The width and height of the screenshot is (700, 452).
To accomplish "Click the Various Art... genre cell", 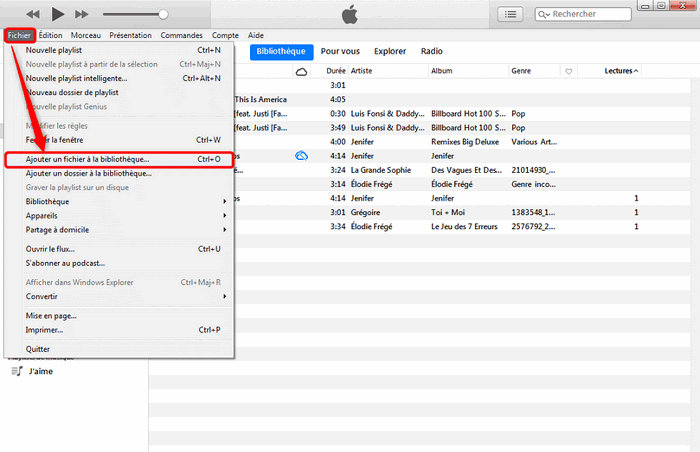I will click(x=534, y=142).
